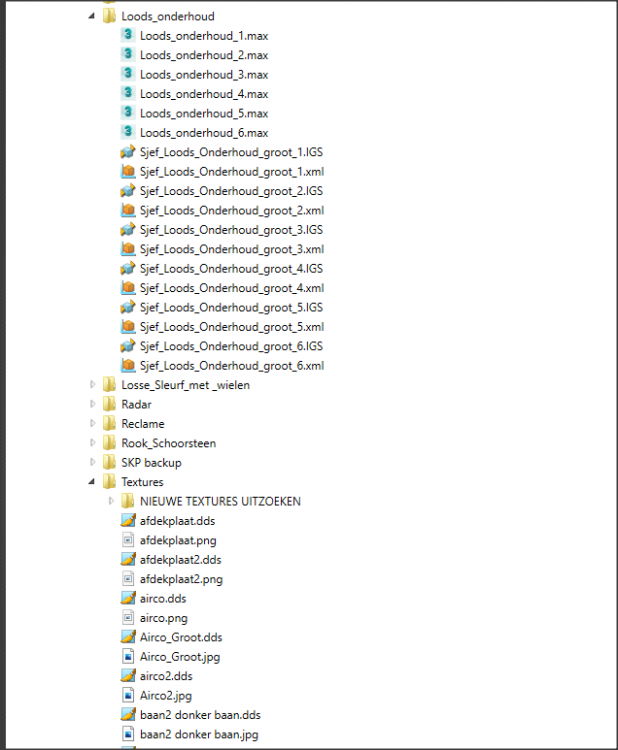Click the jpg icon beside Airco_Groot.jpg
The height and width of the screenshot is (750, 618).
[127, 657]
